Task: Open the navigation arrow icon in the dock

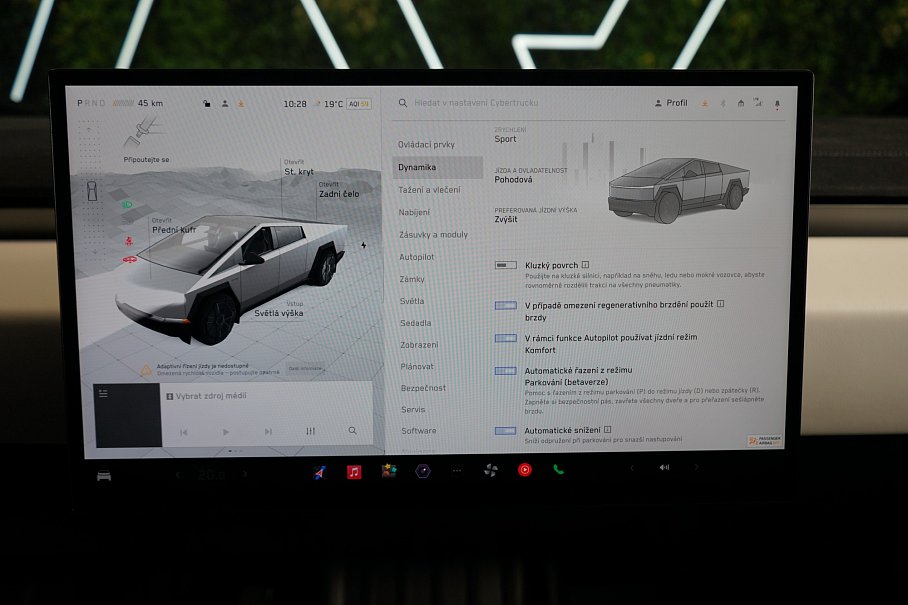Action: [x=316, y=470]
